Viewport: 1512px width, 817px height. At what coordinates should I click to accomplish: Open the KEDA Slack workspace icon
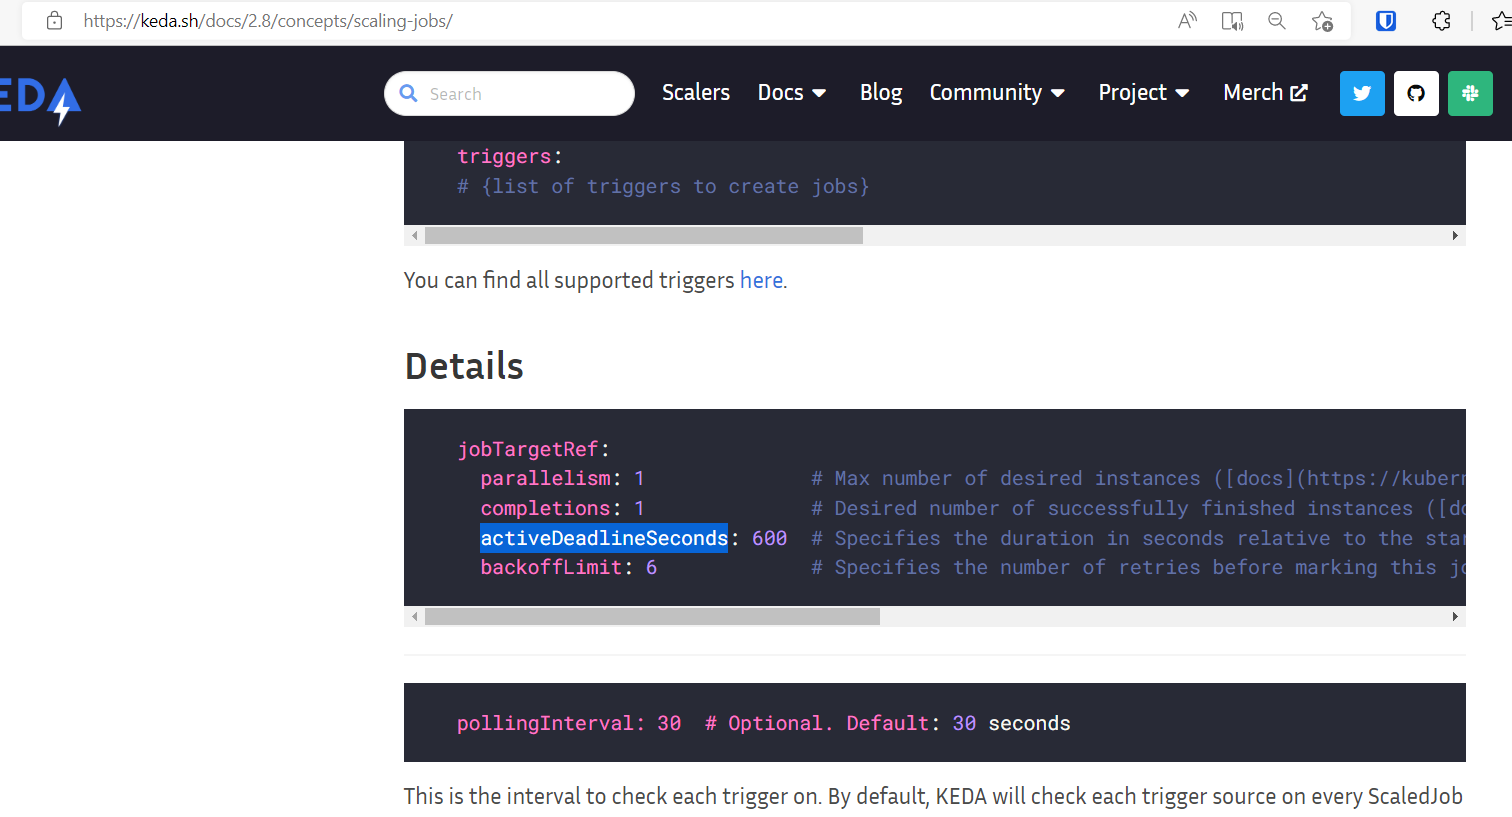pos(1470,92)
